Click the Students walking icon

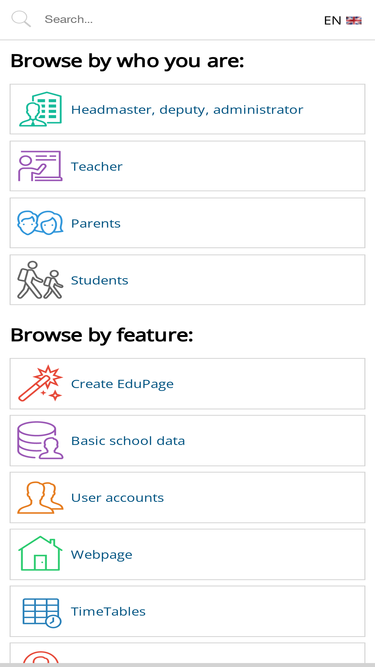40,280
